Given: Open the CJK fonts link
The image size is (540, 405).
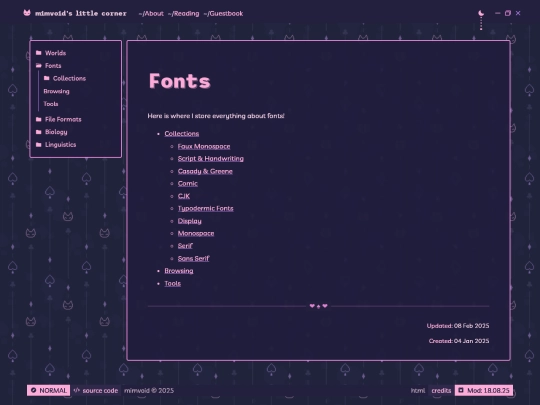Looking at the screenshot, I should [184, 196].
